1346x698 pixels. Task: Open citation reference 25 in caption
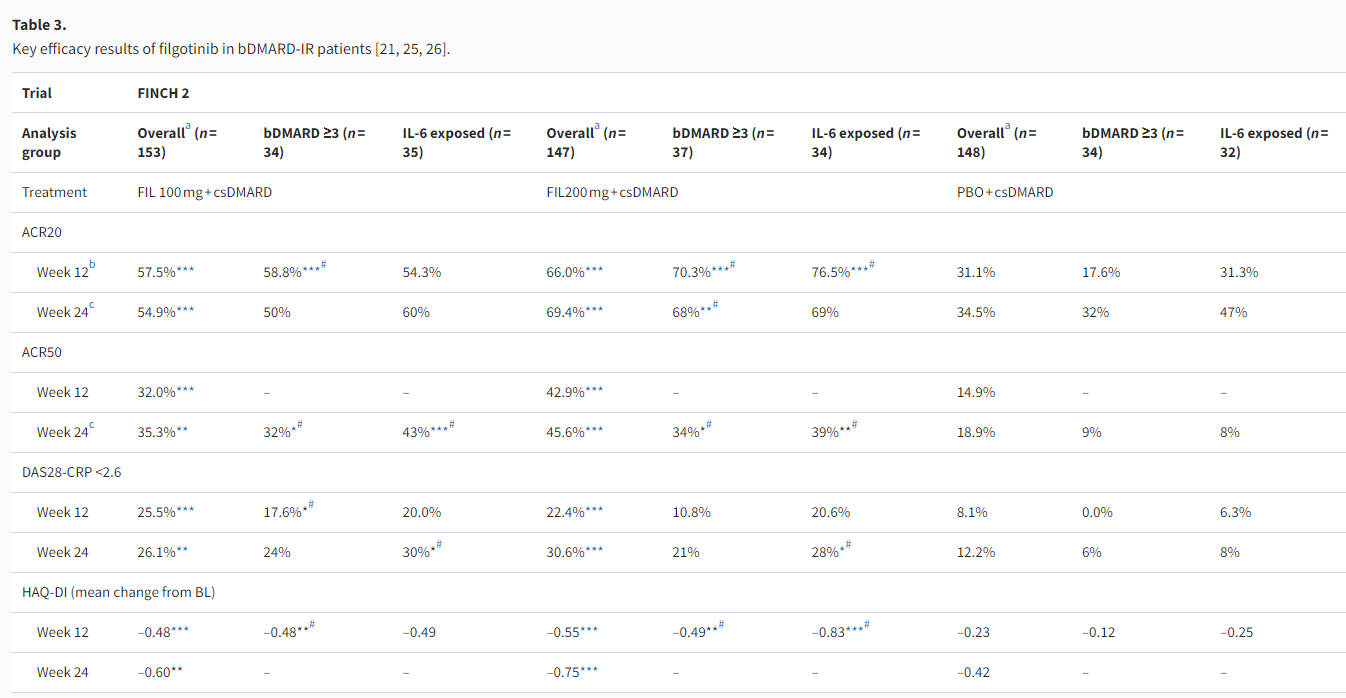pyautogui.click(x=411, y=49)
